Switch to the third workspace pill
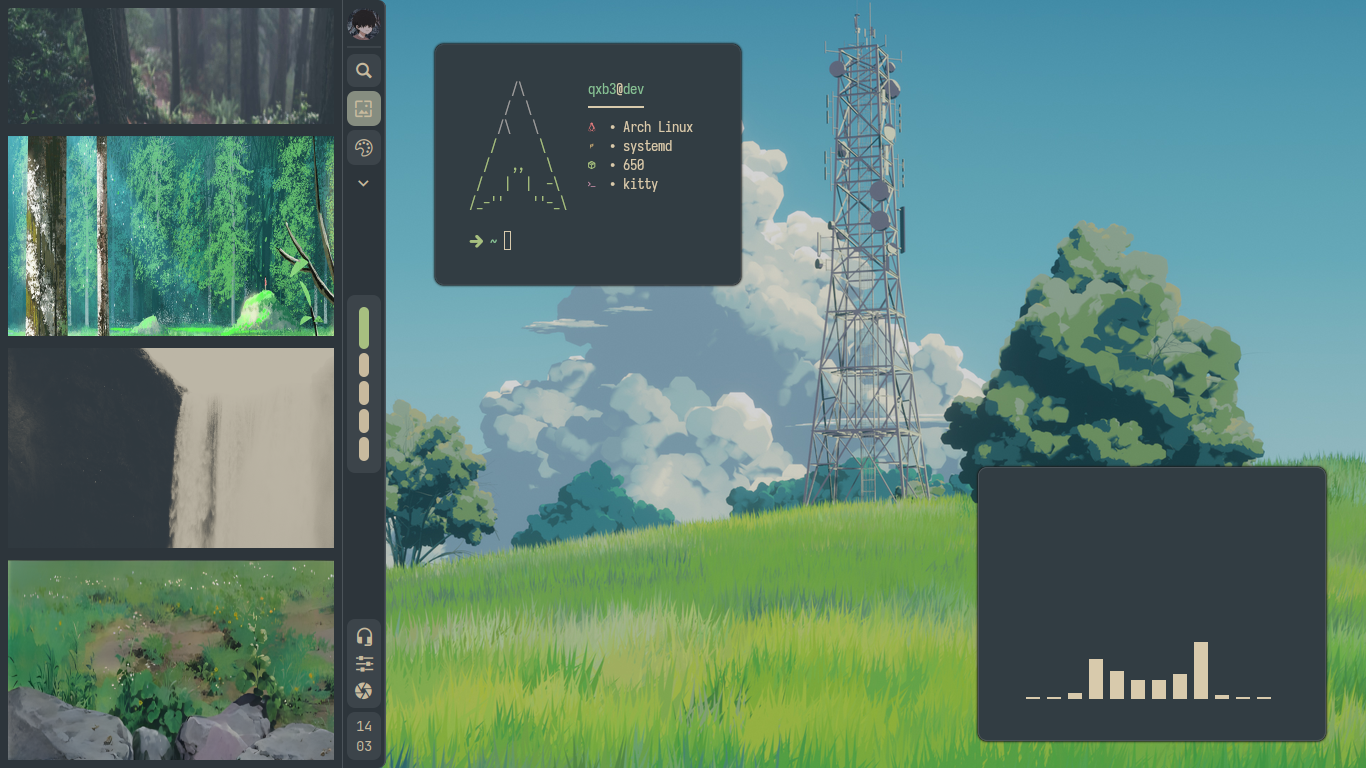The width and height of the screenshot is (1366, 768). tap(364, 393)
